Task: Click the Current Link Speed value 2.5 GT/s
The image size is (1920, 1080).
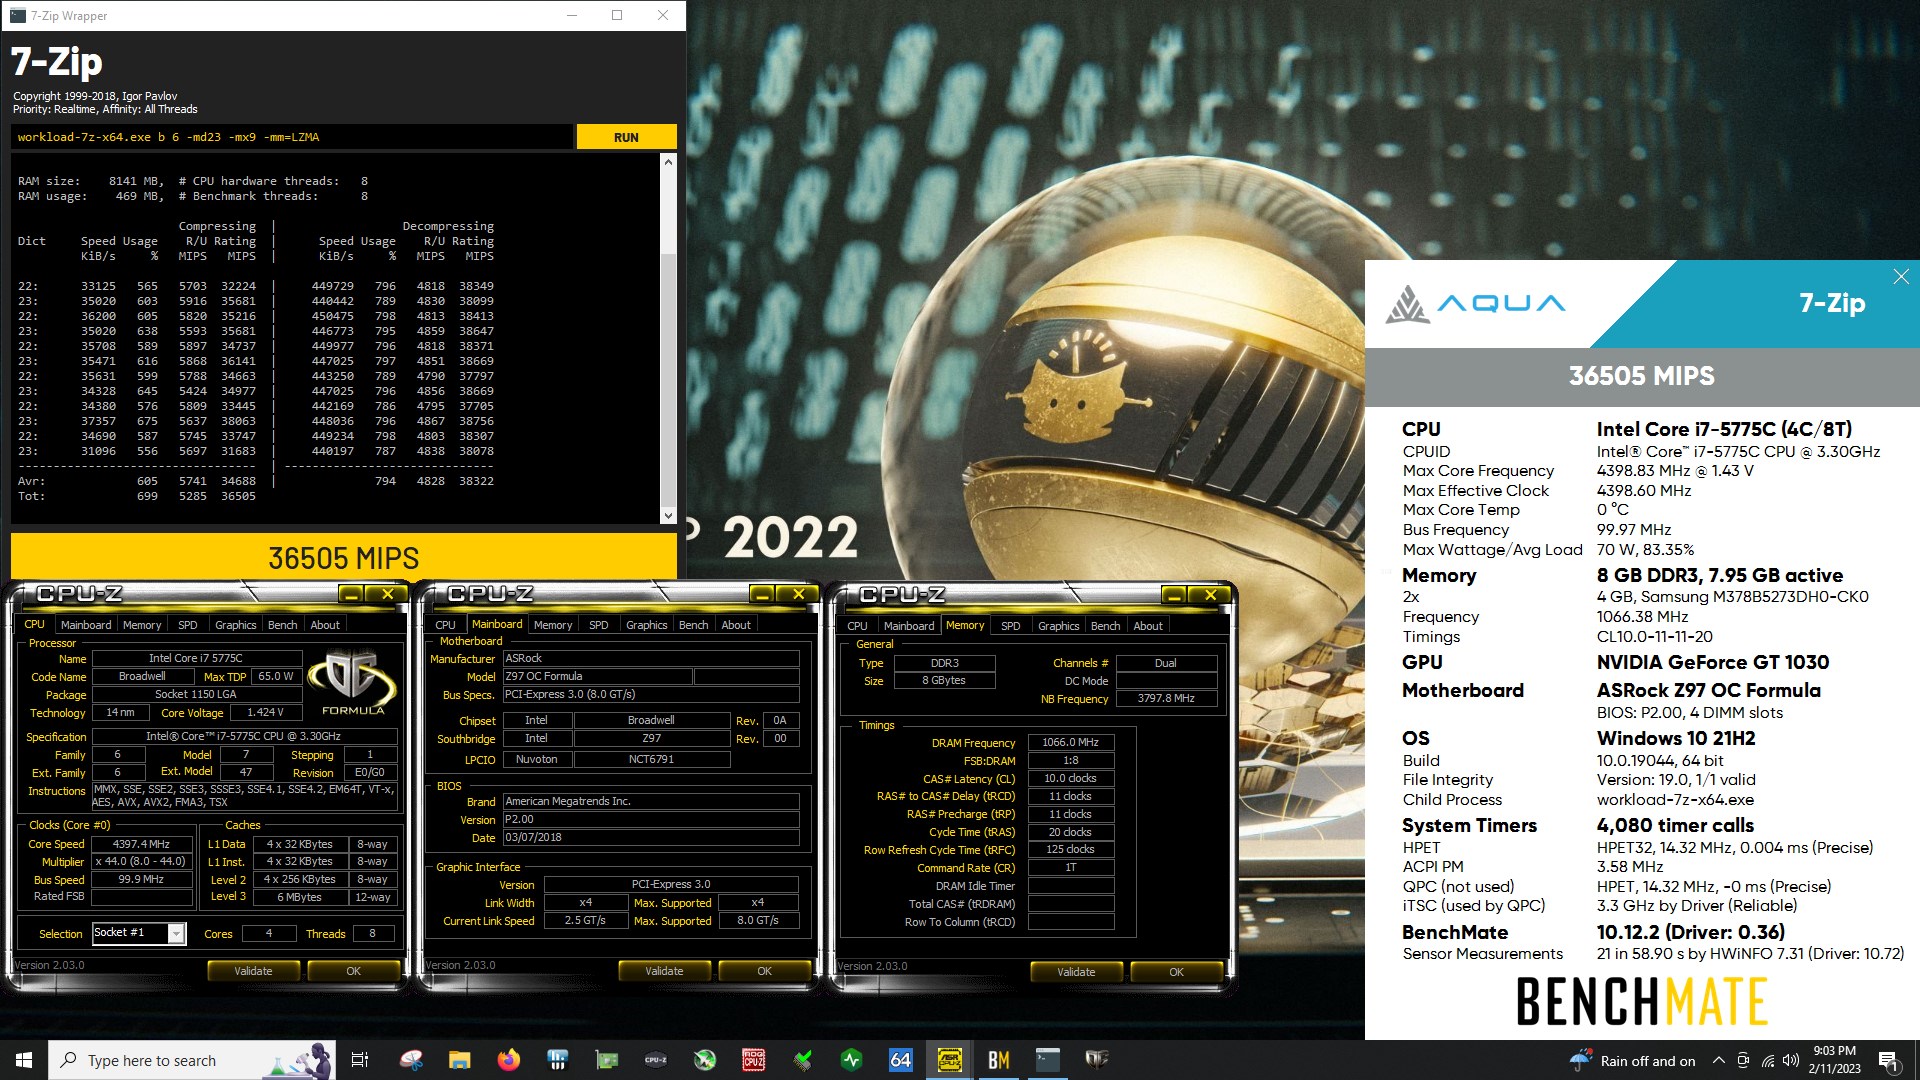Action: pos(585,920)
